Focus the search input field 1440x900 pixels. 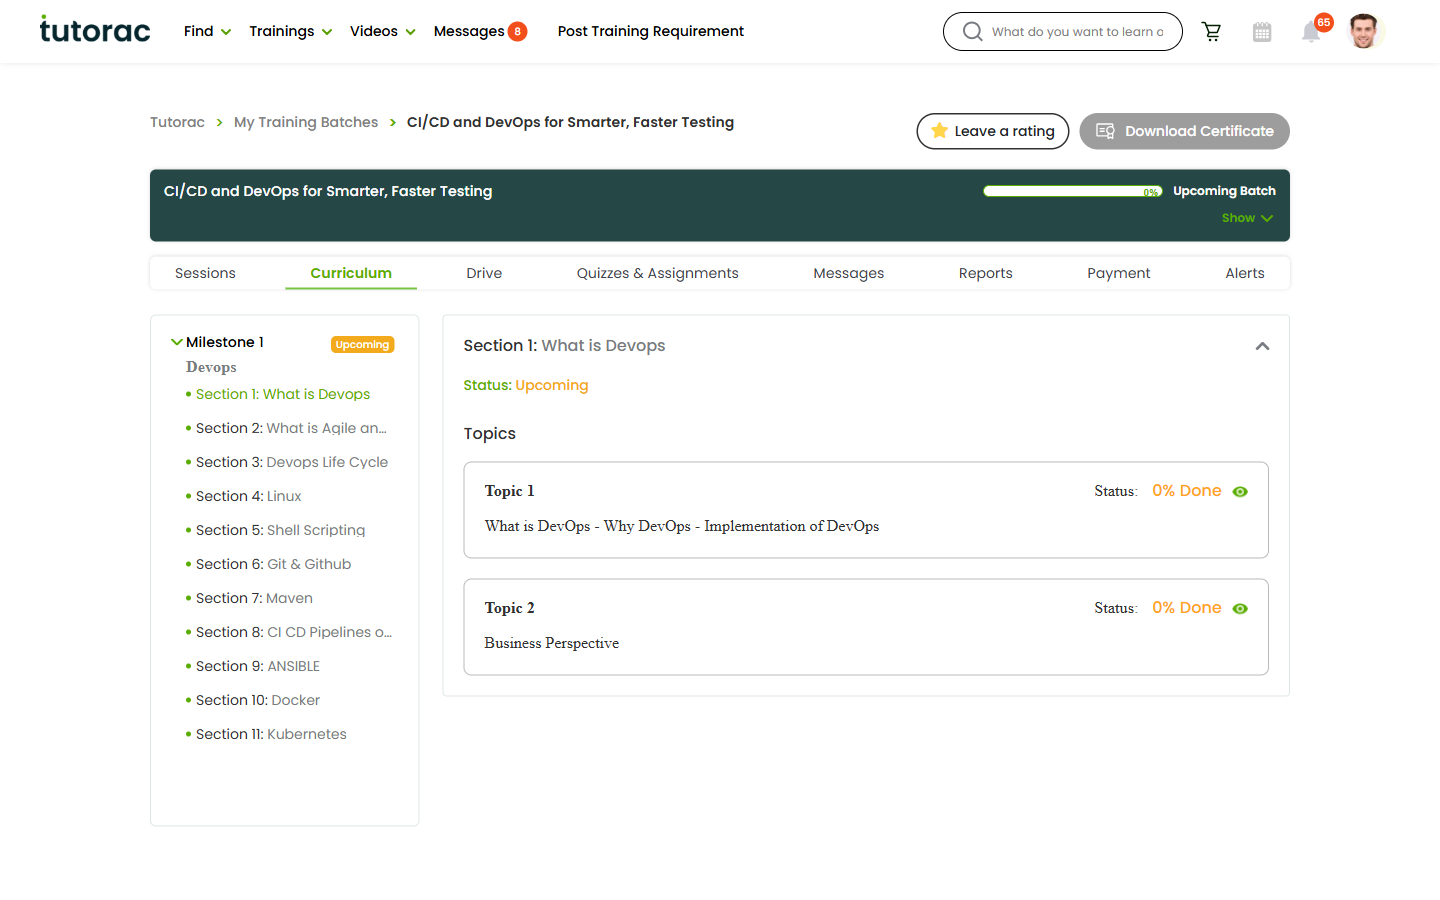(1077, 32)
